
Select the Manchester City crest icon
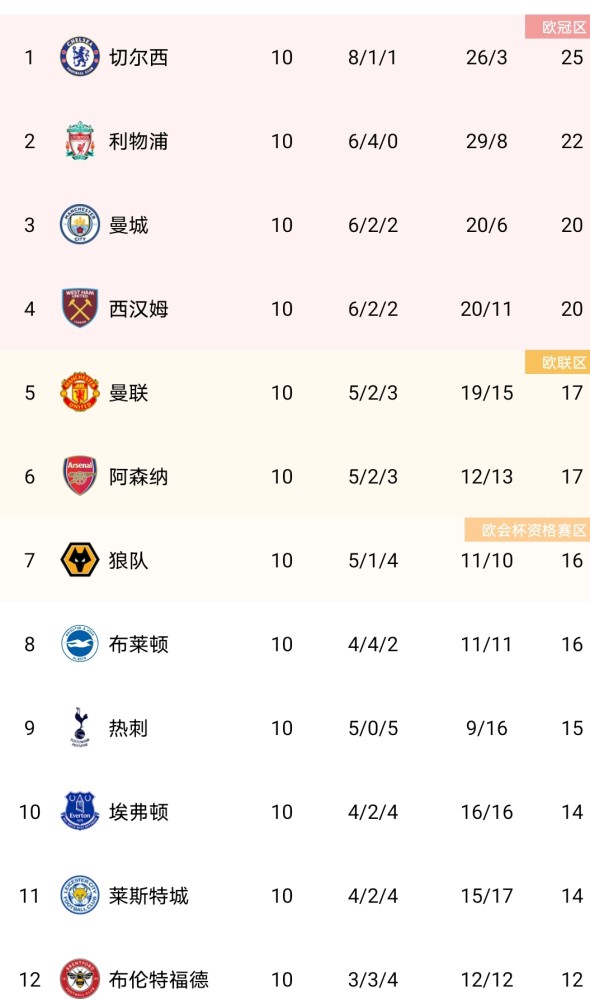pyautogui.click(x=80, y=224)
